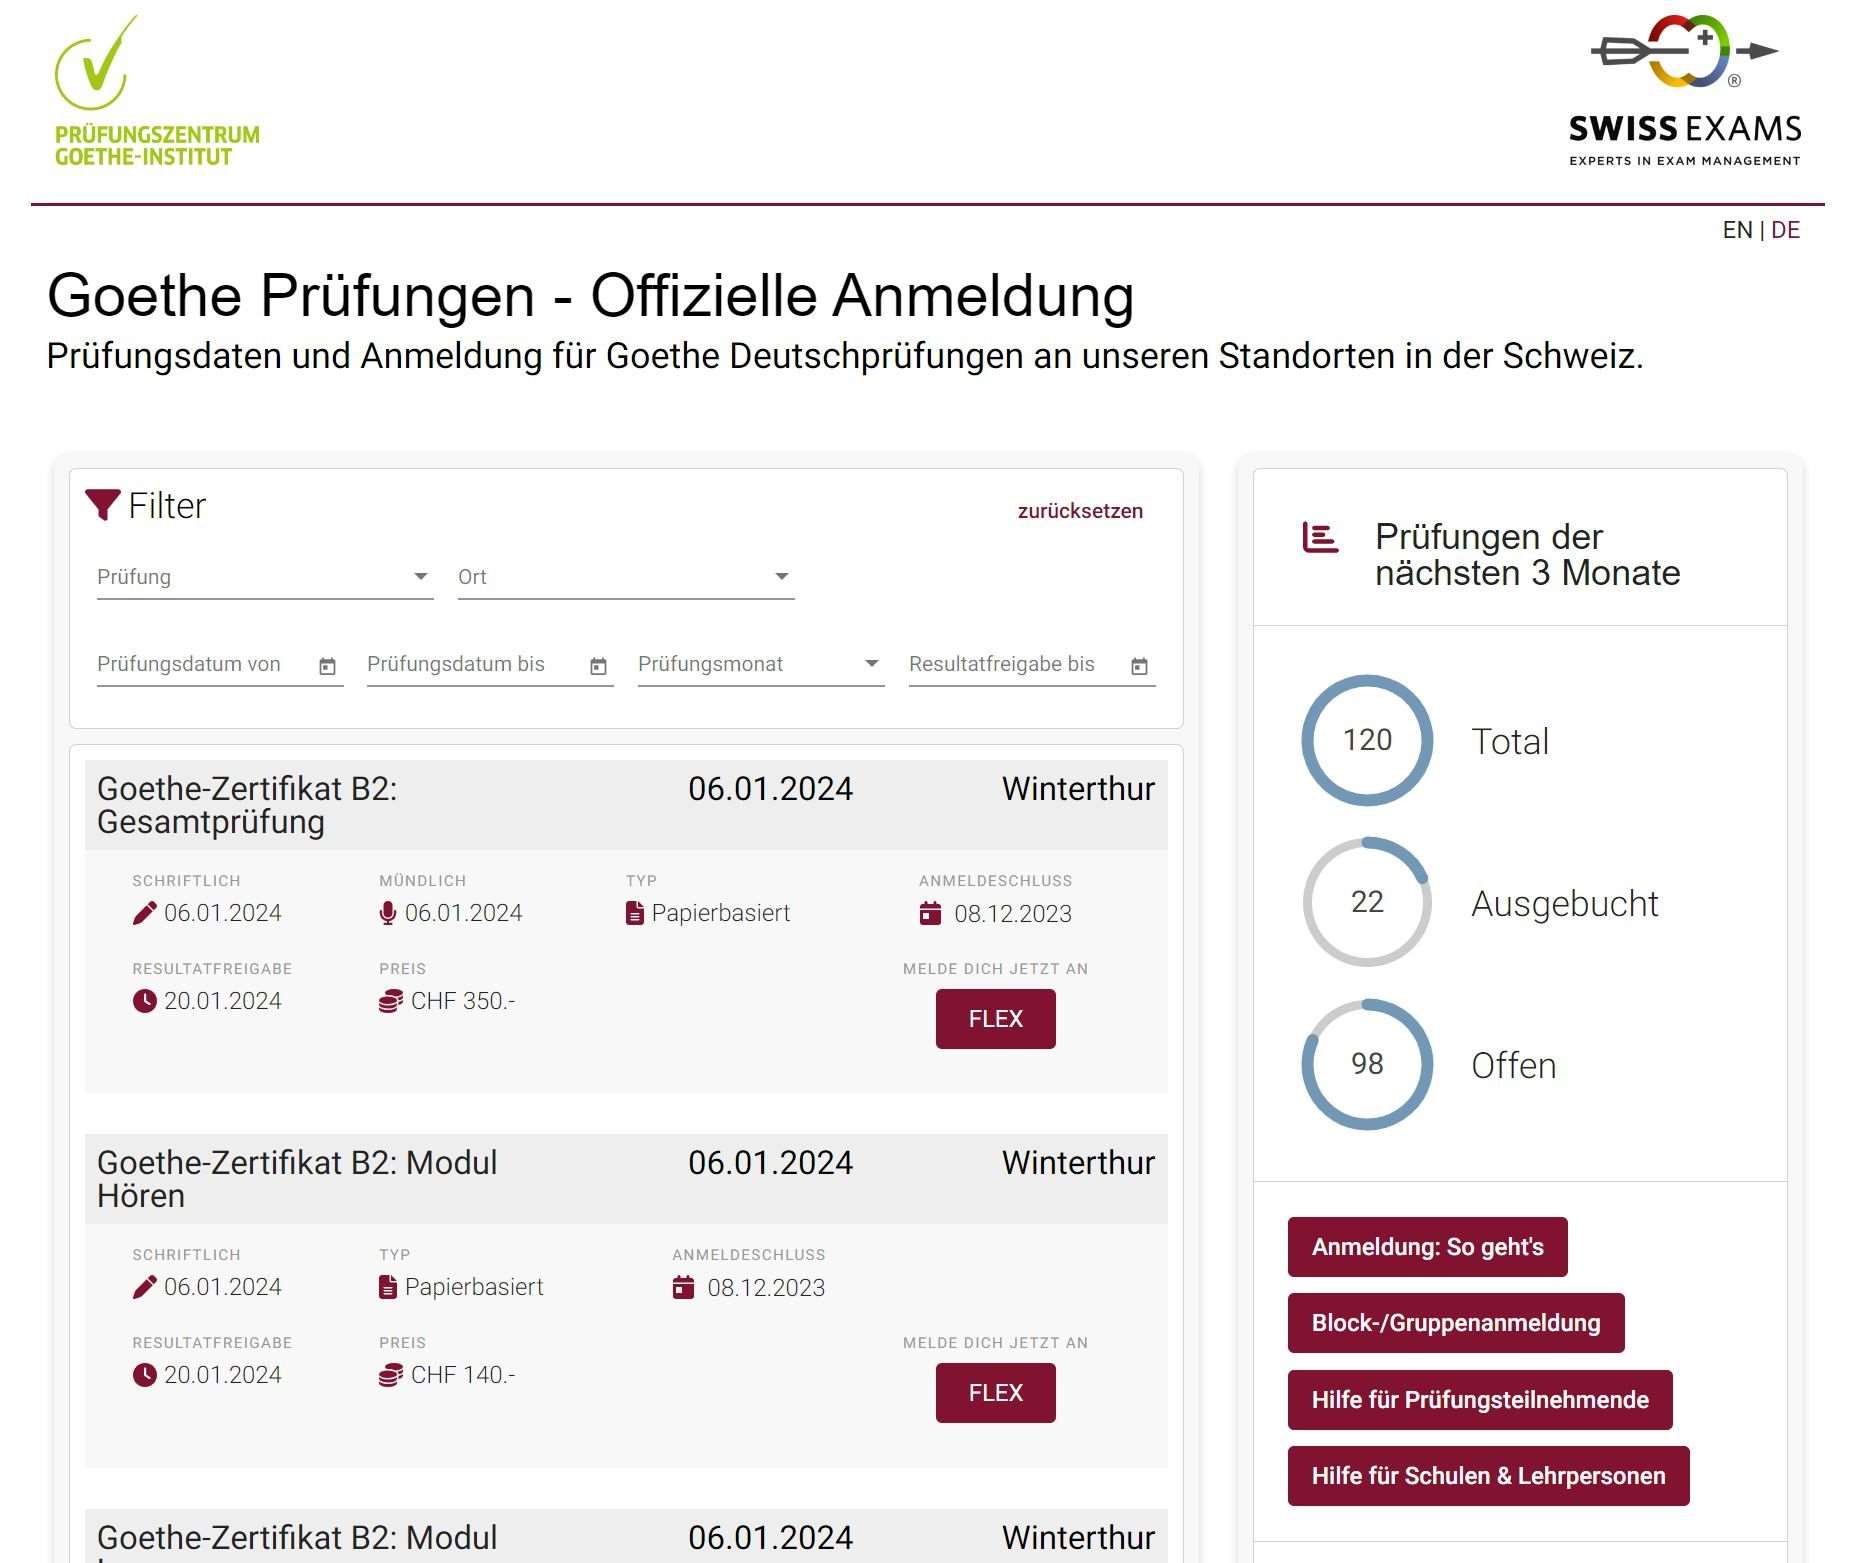Click the Filter funnel icon

pos(103,505)
